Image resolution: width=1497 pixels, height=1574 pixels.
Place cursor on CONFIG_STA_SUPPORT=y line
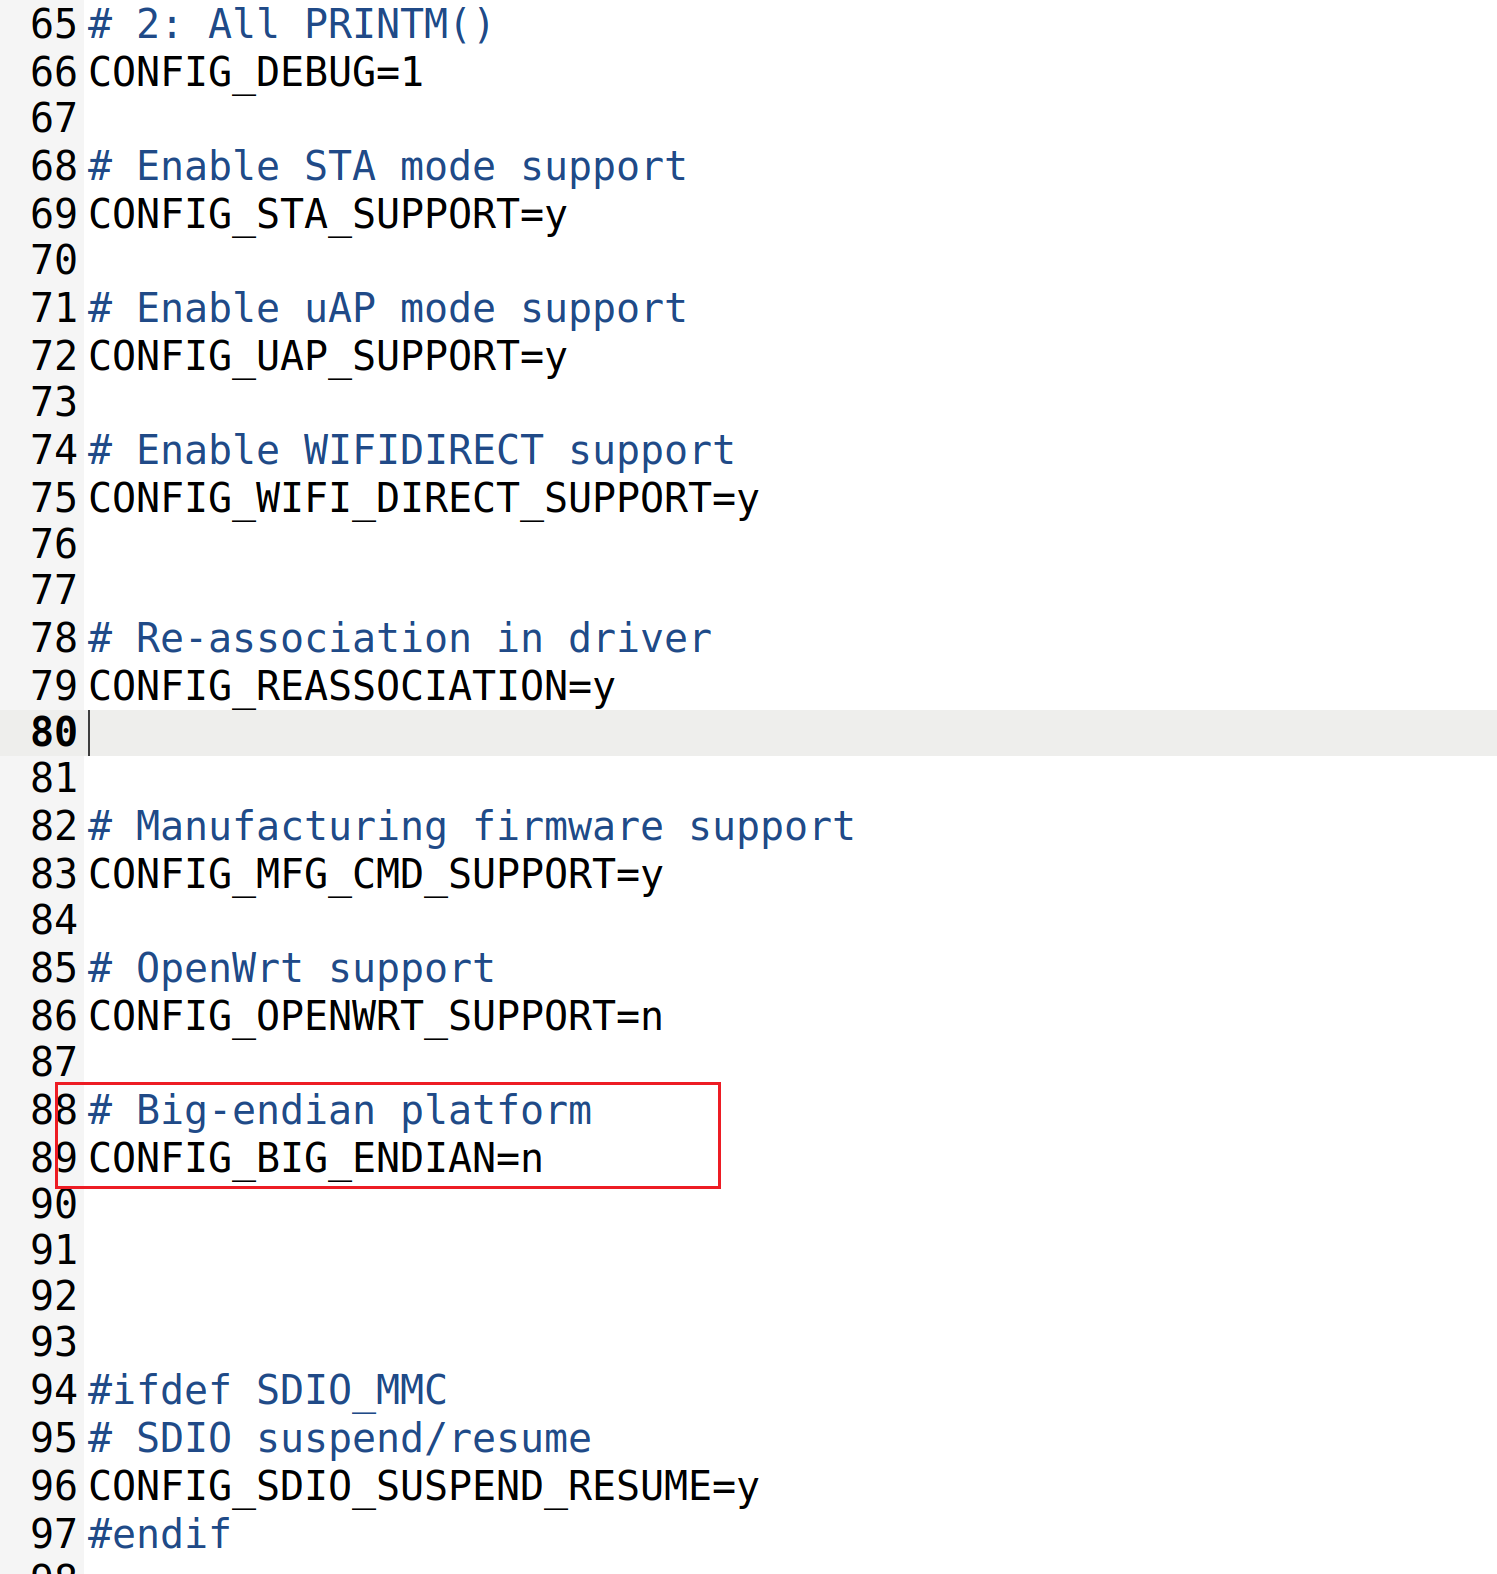coord(327,215)
